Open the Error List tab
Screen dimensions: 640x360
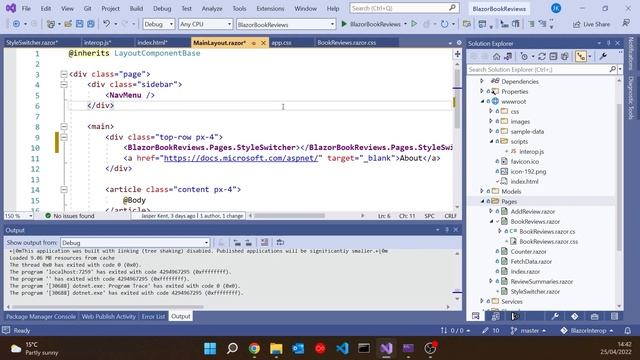tap(153, 316)
